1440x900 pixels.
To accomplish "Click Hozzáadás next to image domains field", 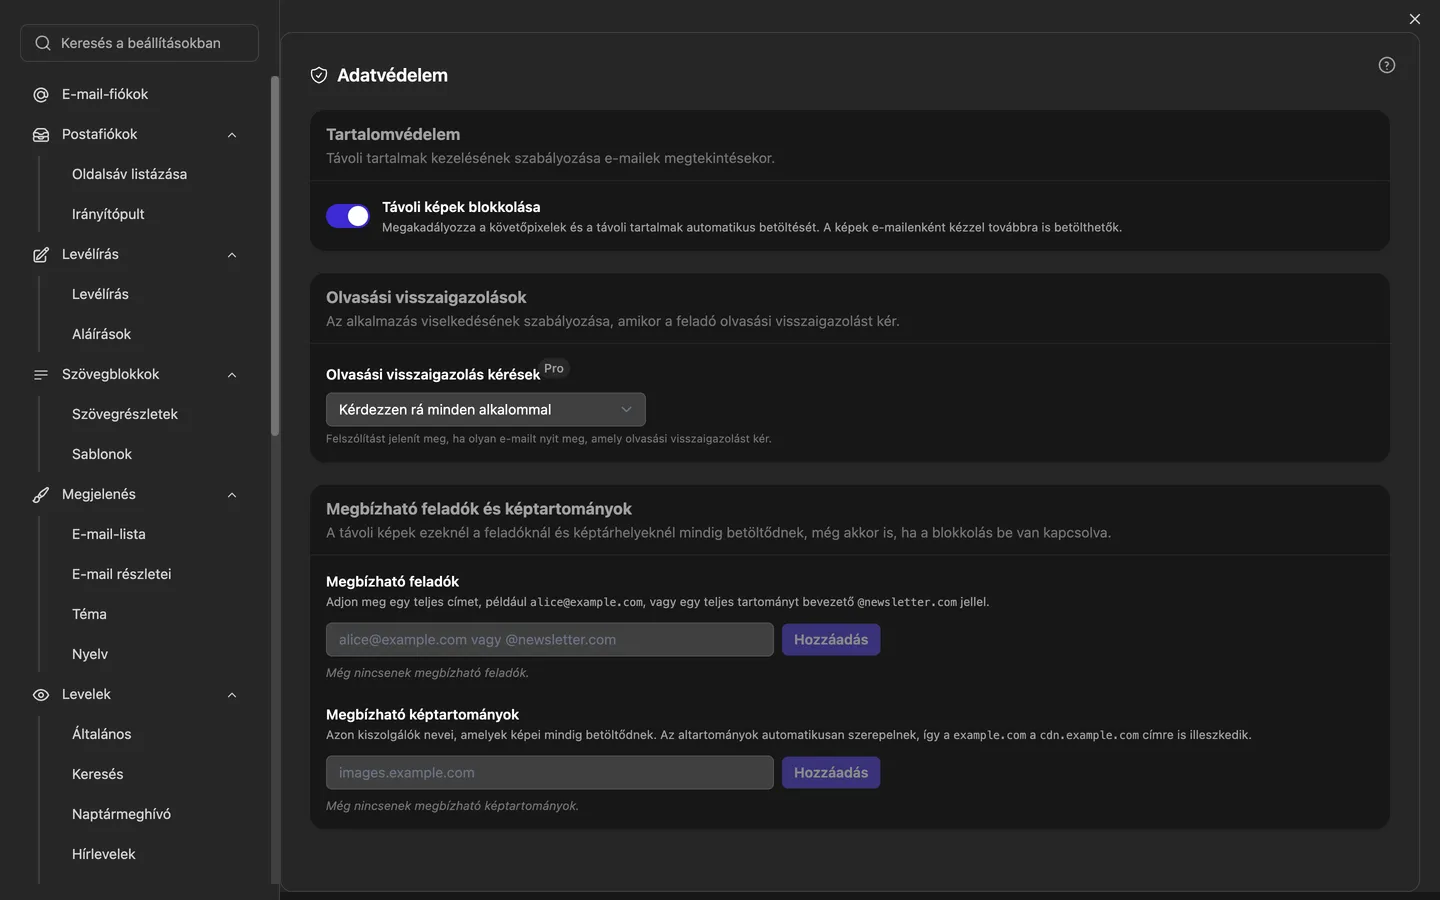I will [x=831, y=773].
